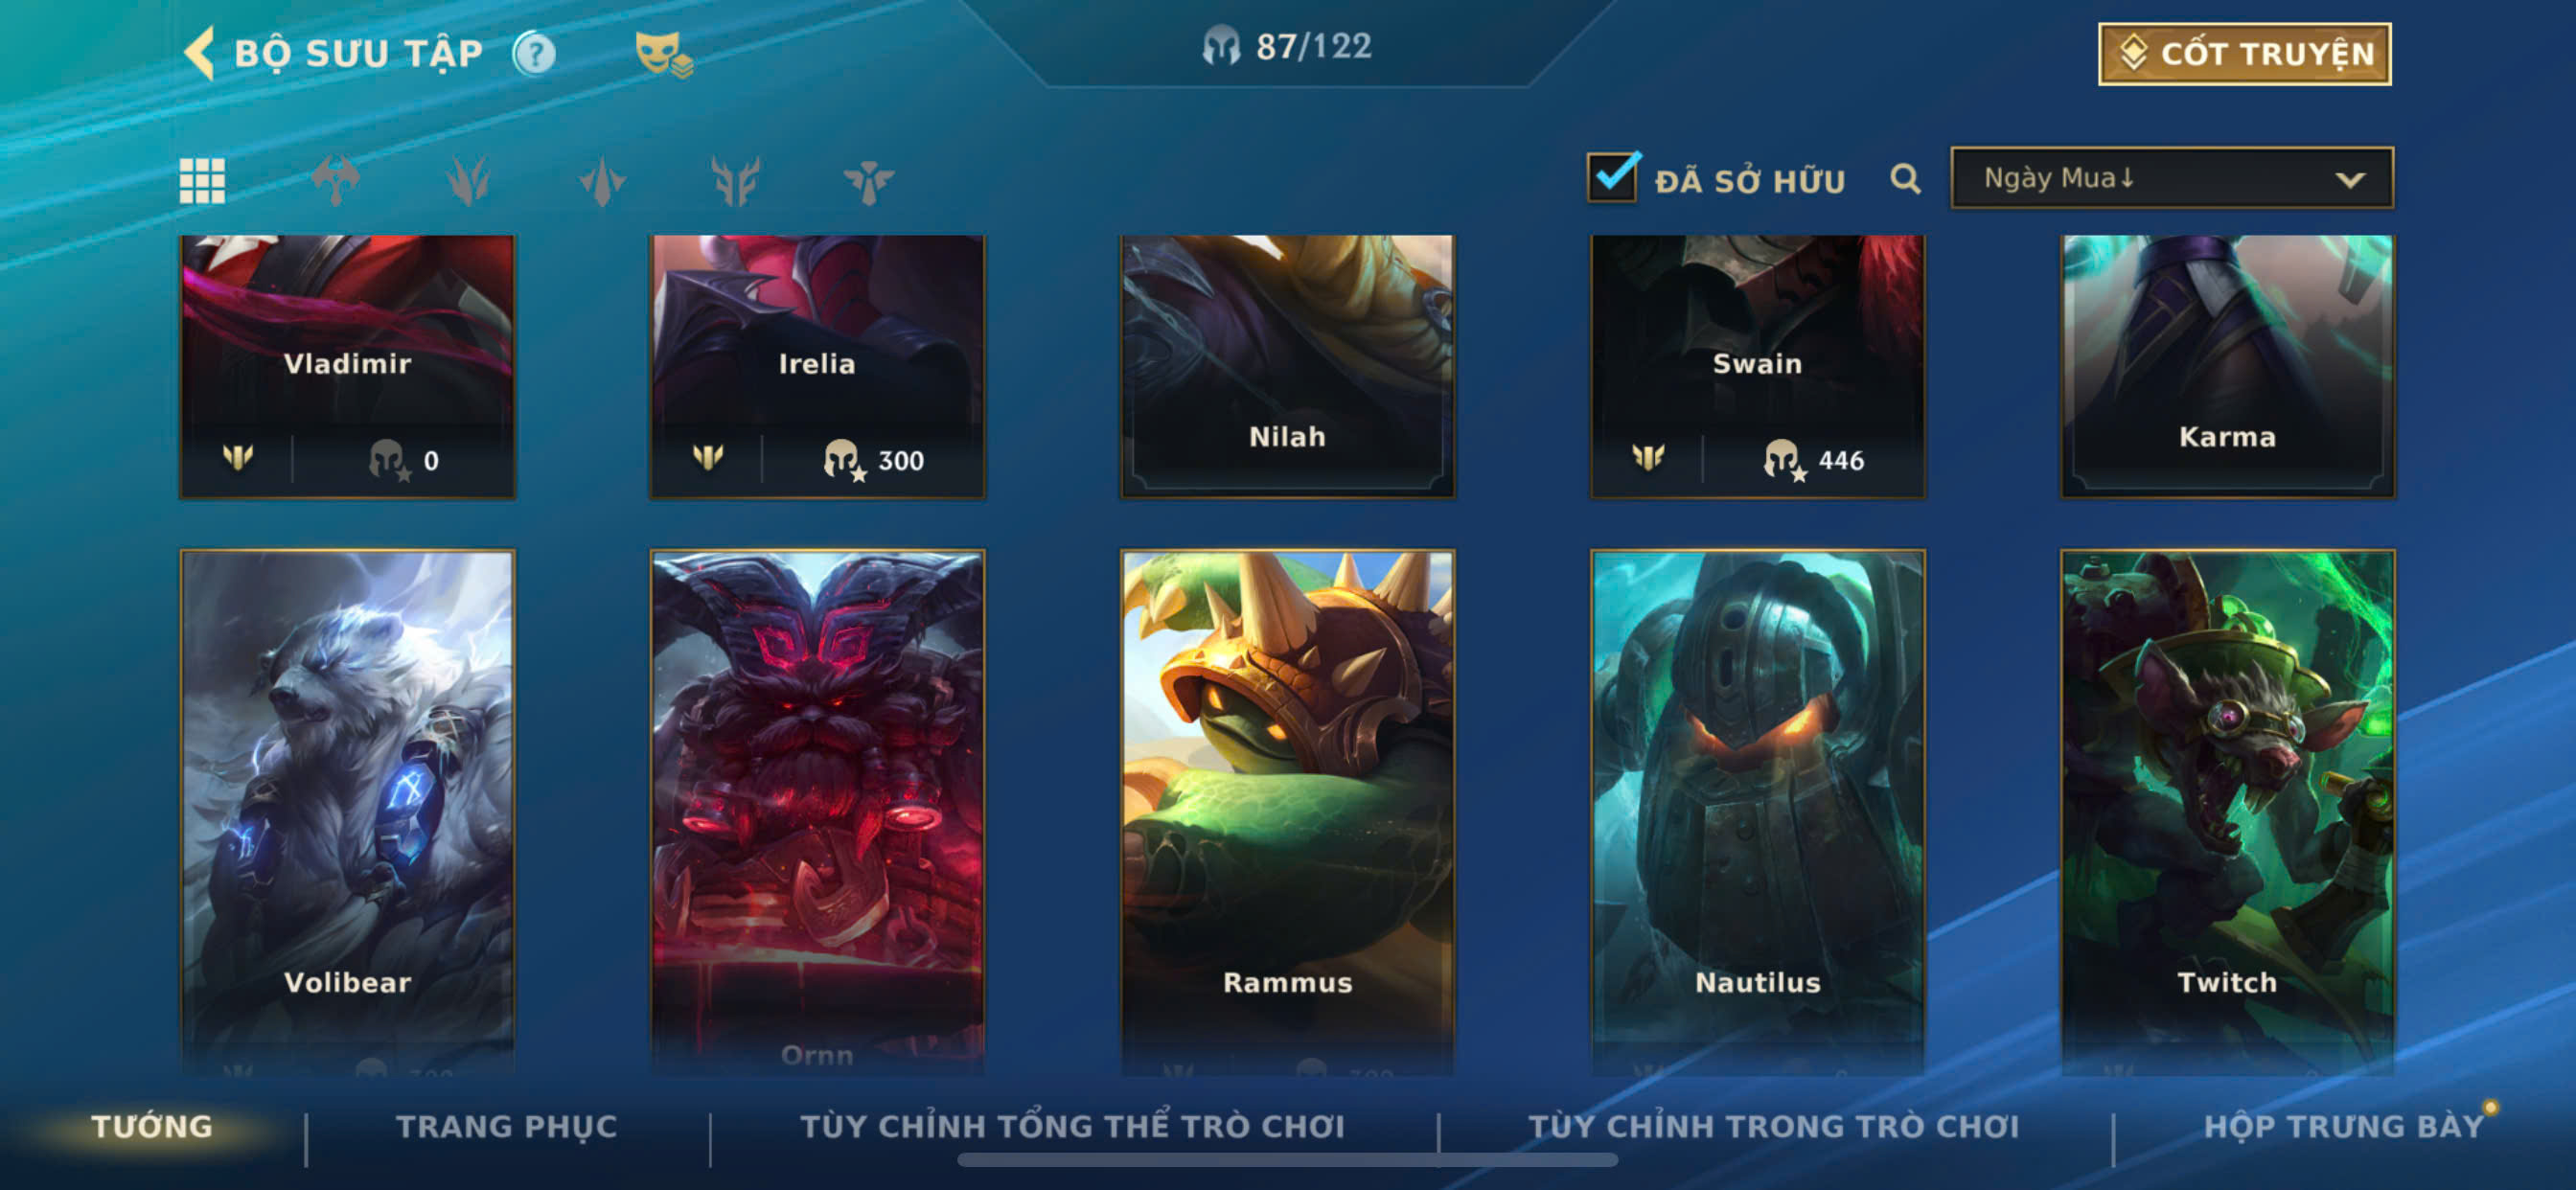
Task: Switch to the Trang Phục tab
Action: coord(507,1127)
